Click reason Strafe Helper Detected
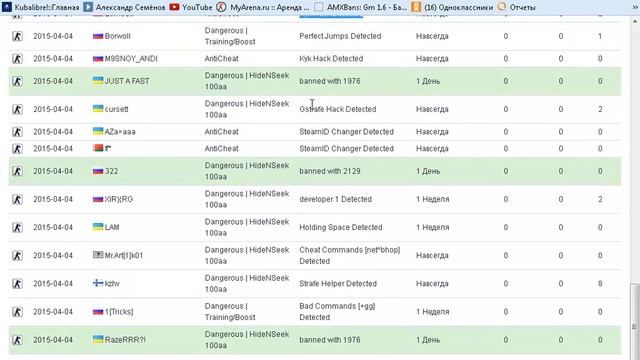 [338, 283]
